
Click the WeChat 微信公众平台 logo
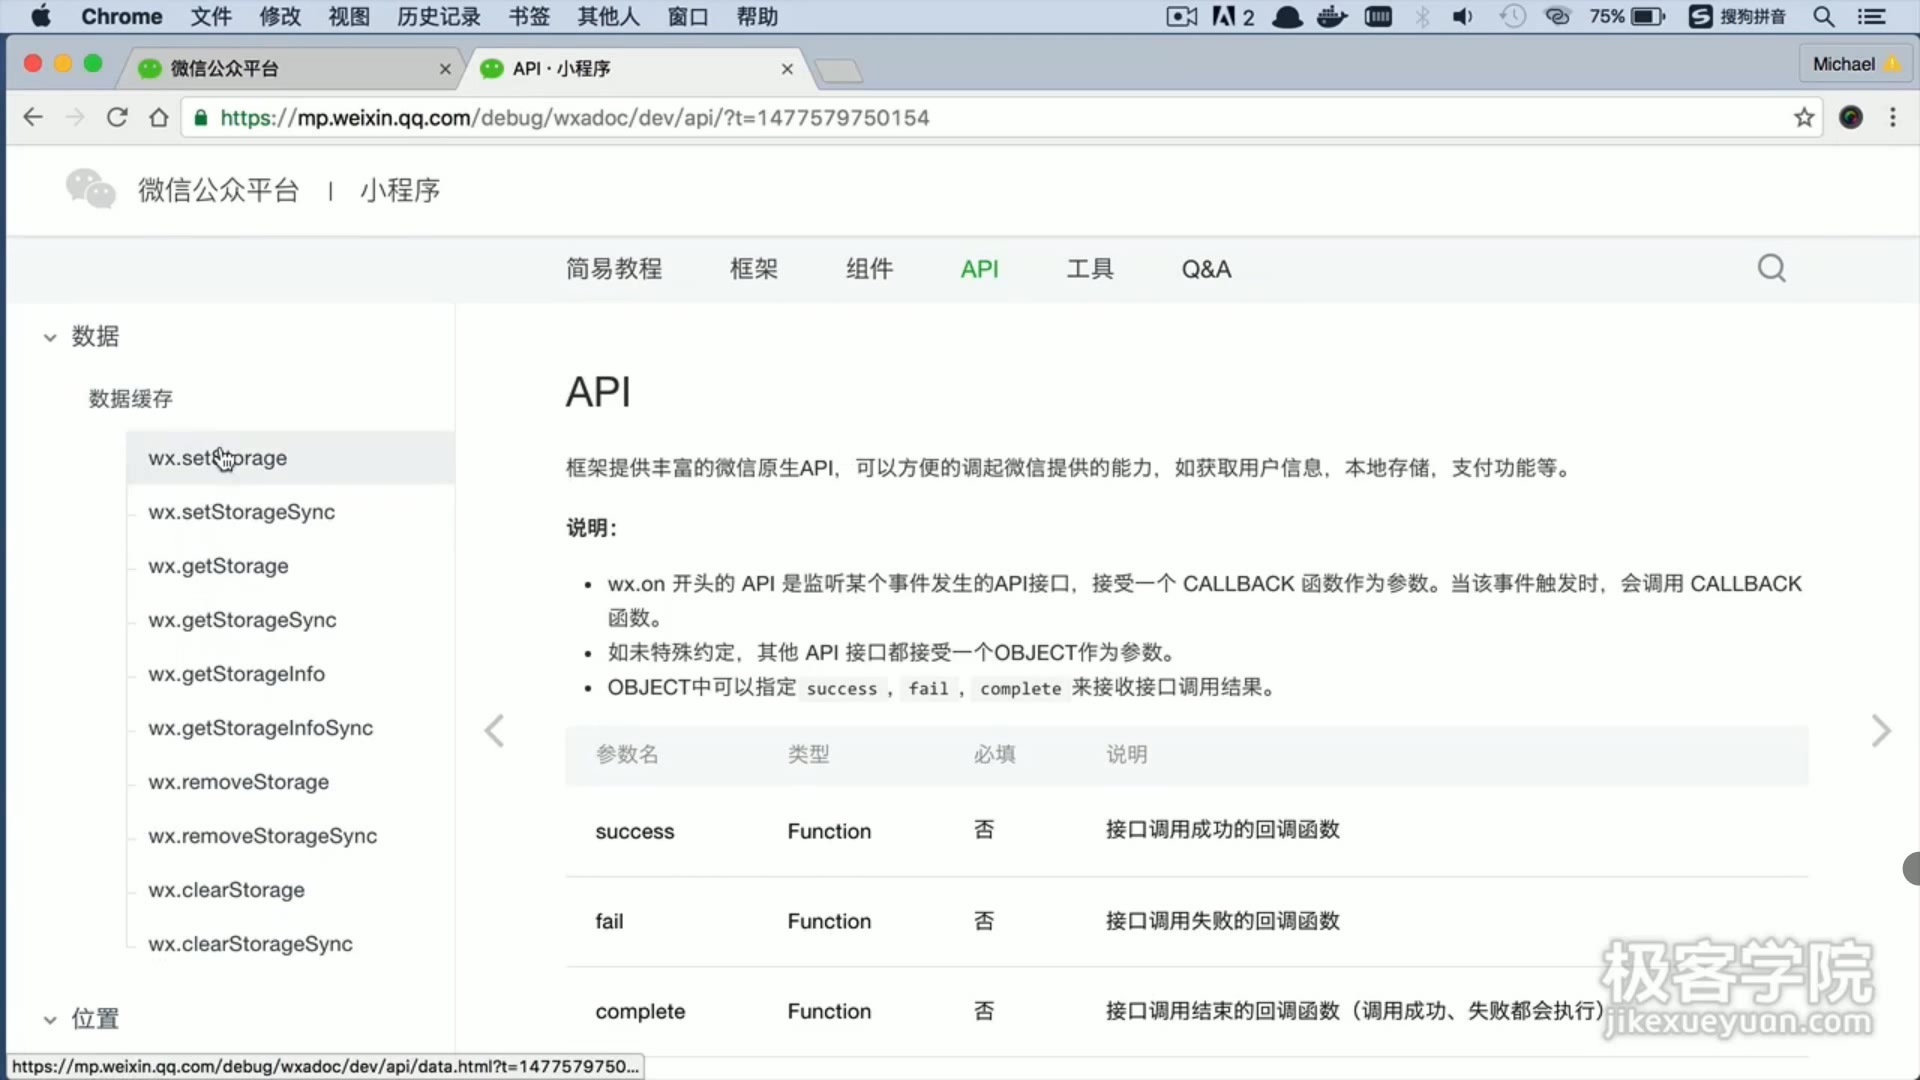[x=89, y=189]
